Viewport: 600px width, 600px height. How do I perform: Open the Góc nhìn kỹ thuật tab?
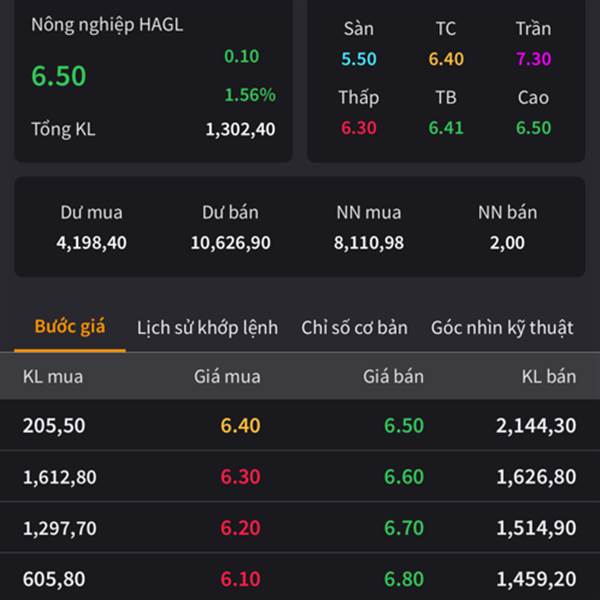[x=502, y=327]
